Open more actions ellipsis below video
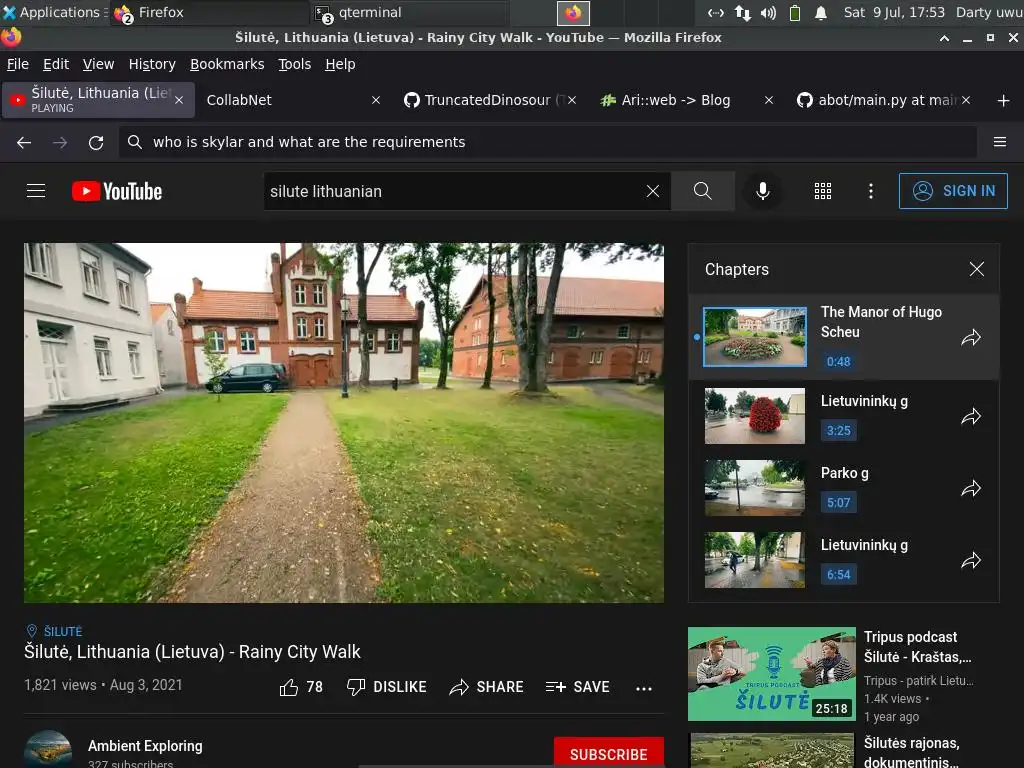This screenshot has height=768, width=1024. 644,688
